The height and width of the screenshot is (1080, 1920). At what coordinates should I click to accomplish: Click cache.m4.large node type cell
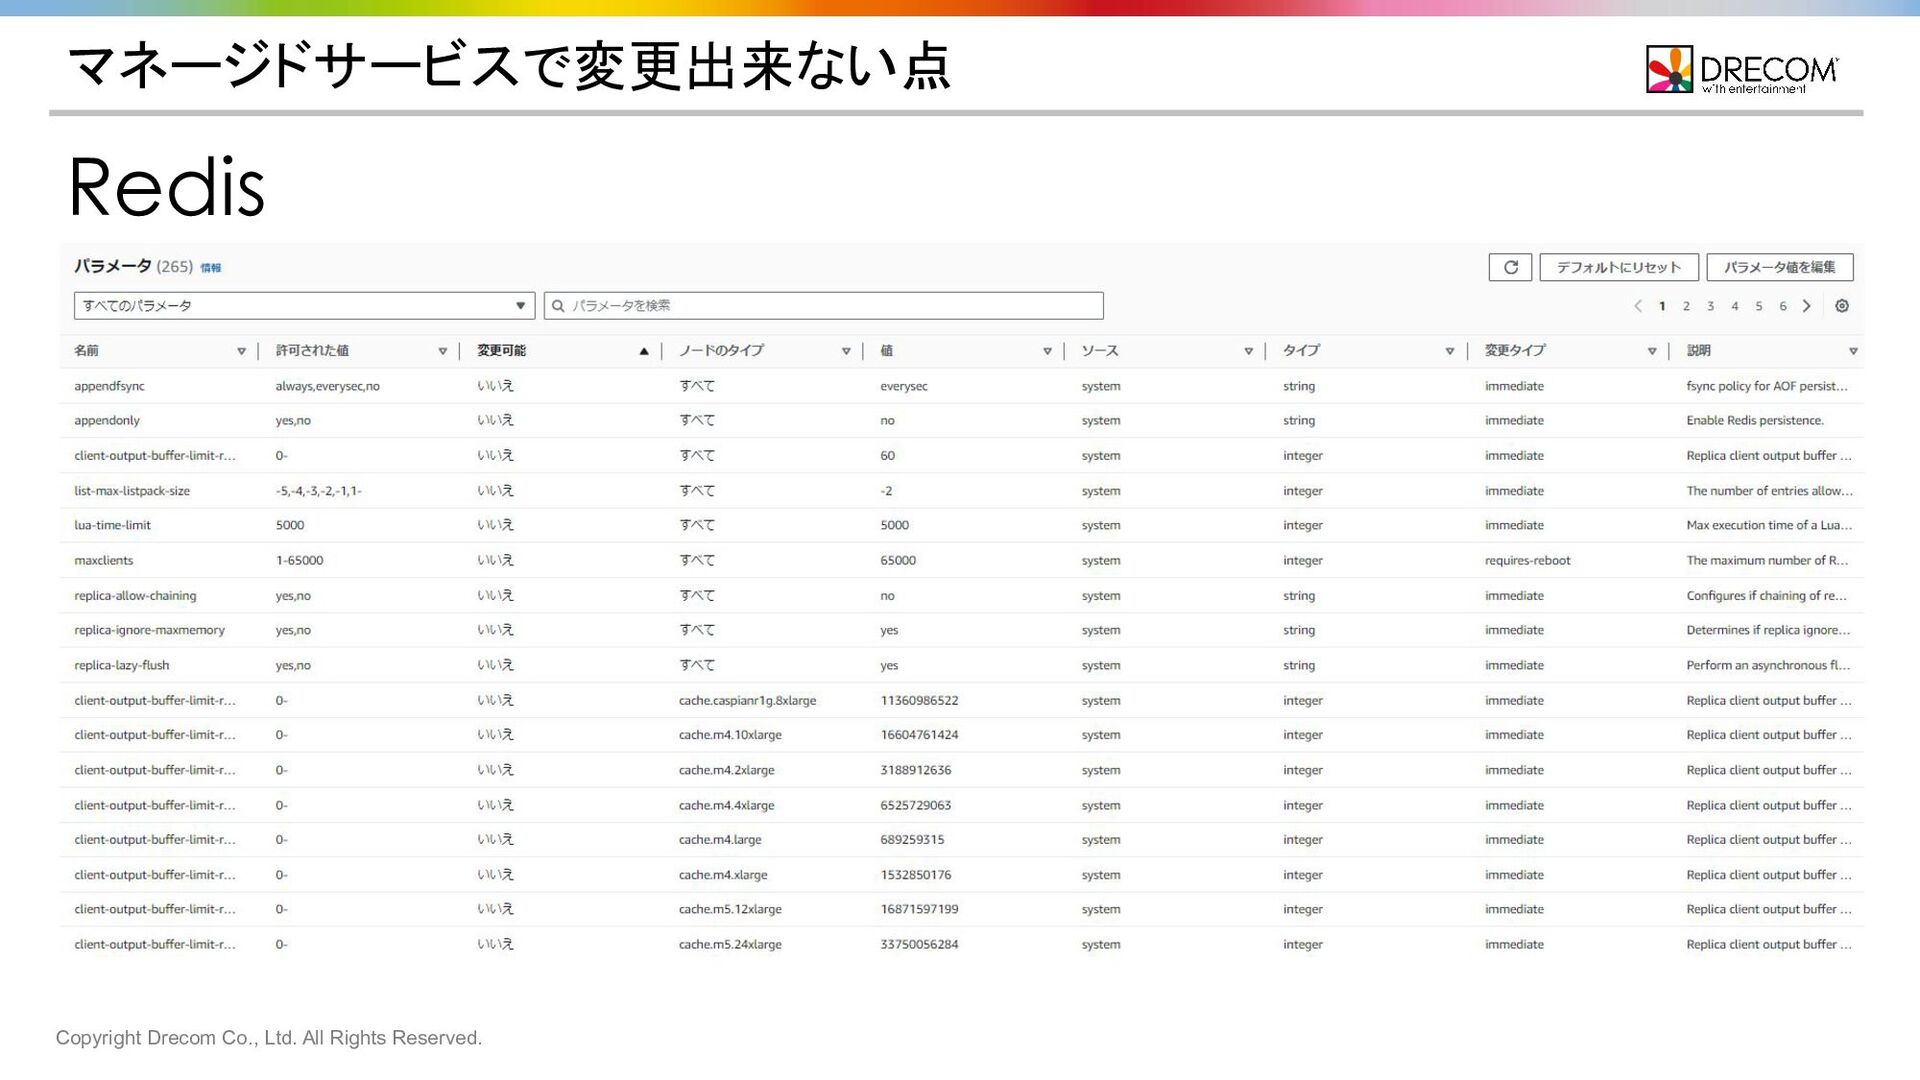pos(720,840)
